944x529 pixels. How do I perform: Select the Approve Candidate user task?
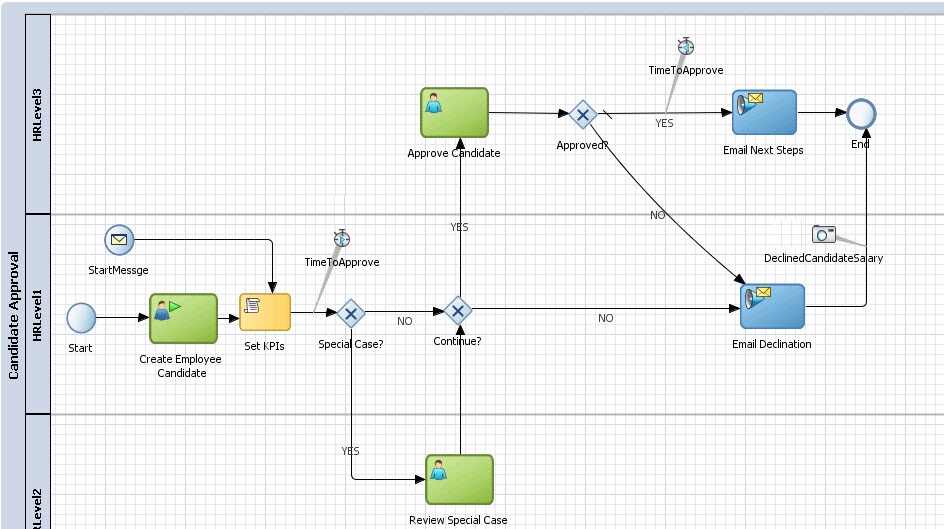click(x=454, y=113)
